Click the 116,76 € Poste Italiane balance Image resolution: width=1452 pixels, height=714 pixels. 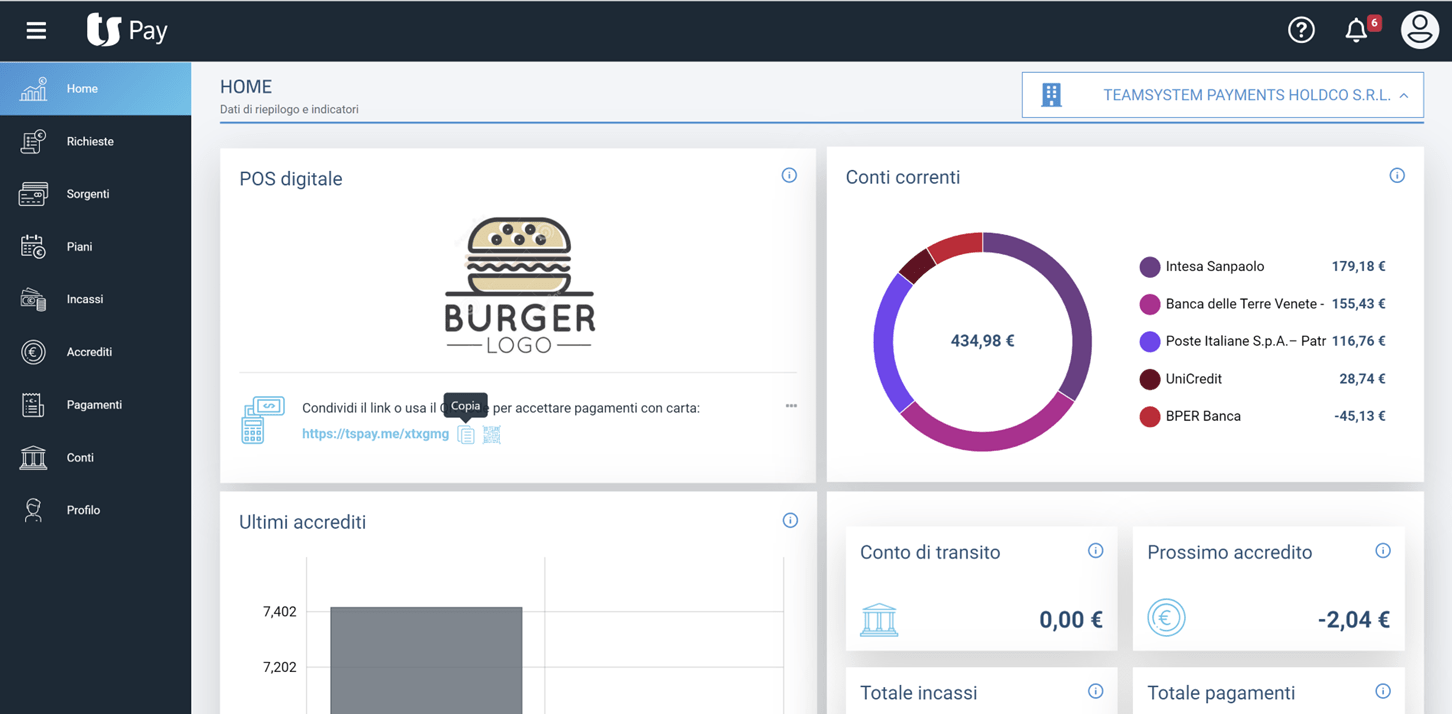tap(1358, 341)
